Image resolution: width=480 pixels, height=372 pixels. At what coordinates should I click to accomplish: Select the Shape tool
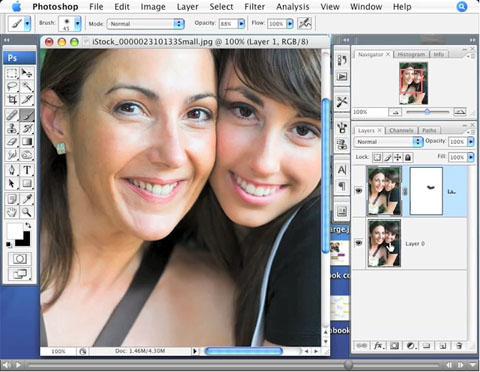coord(27,183)
